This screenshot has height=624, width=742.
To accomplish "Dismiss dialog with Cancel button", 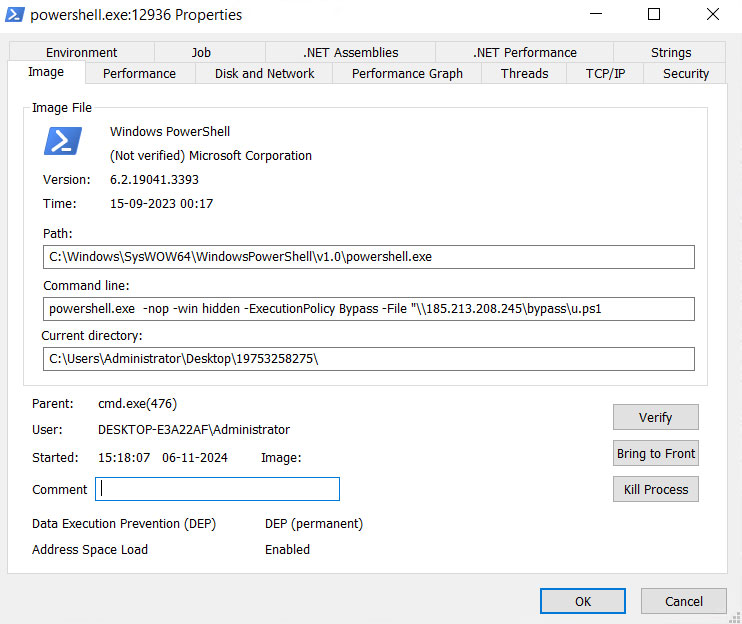I will [684, 601].
